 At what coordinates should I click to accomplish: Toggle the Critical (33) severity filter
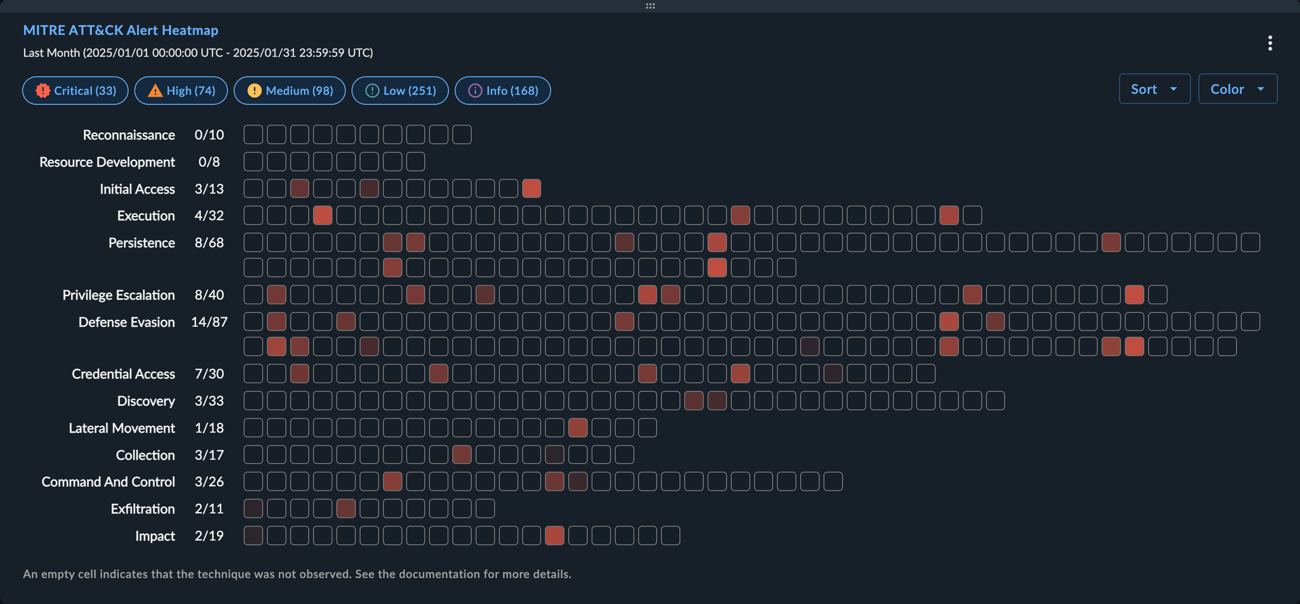point(75,90)
